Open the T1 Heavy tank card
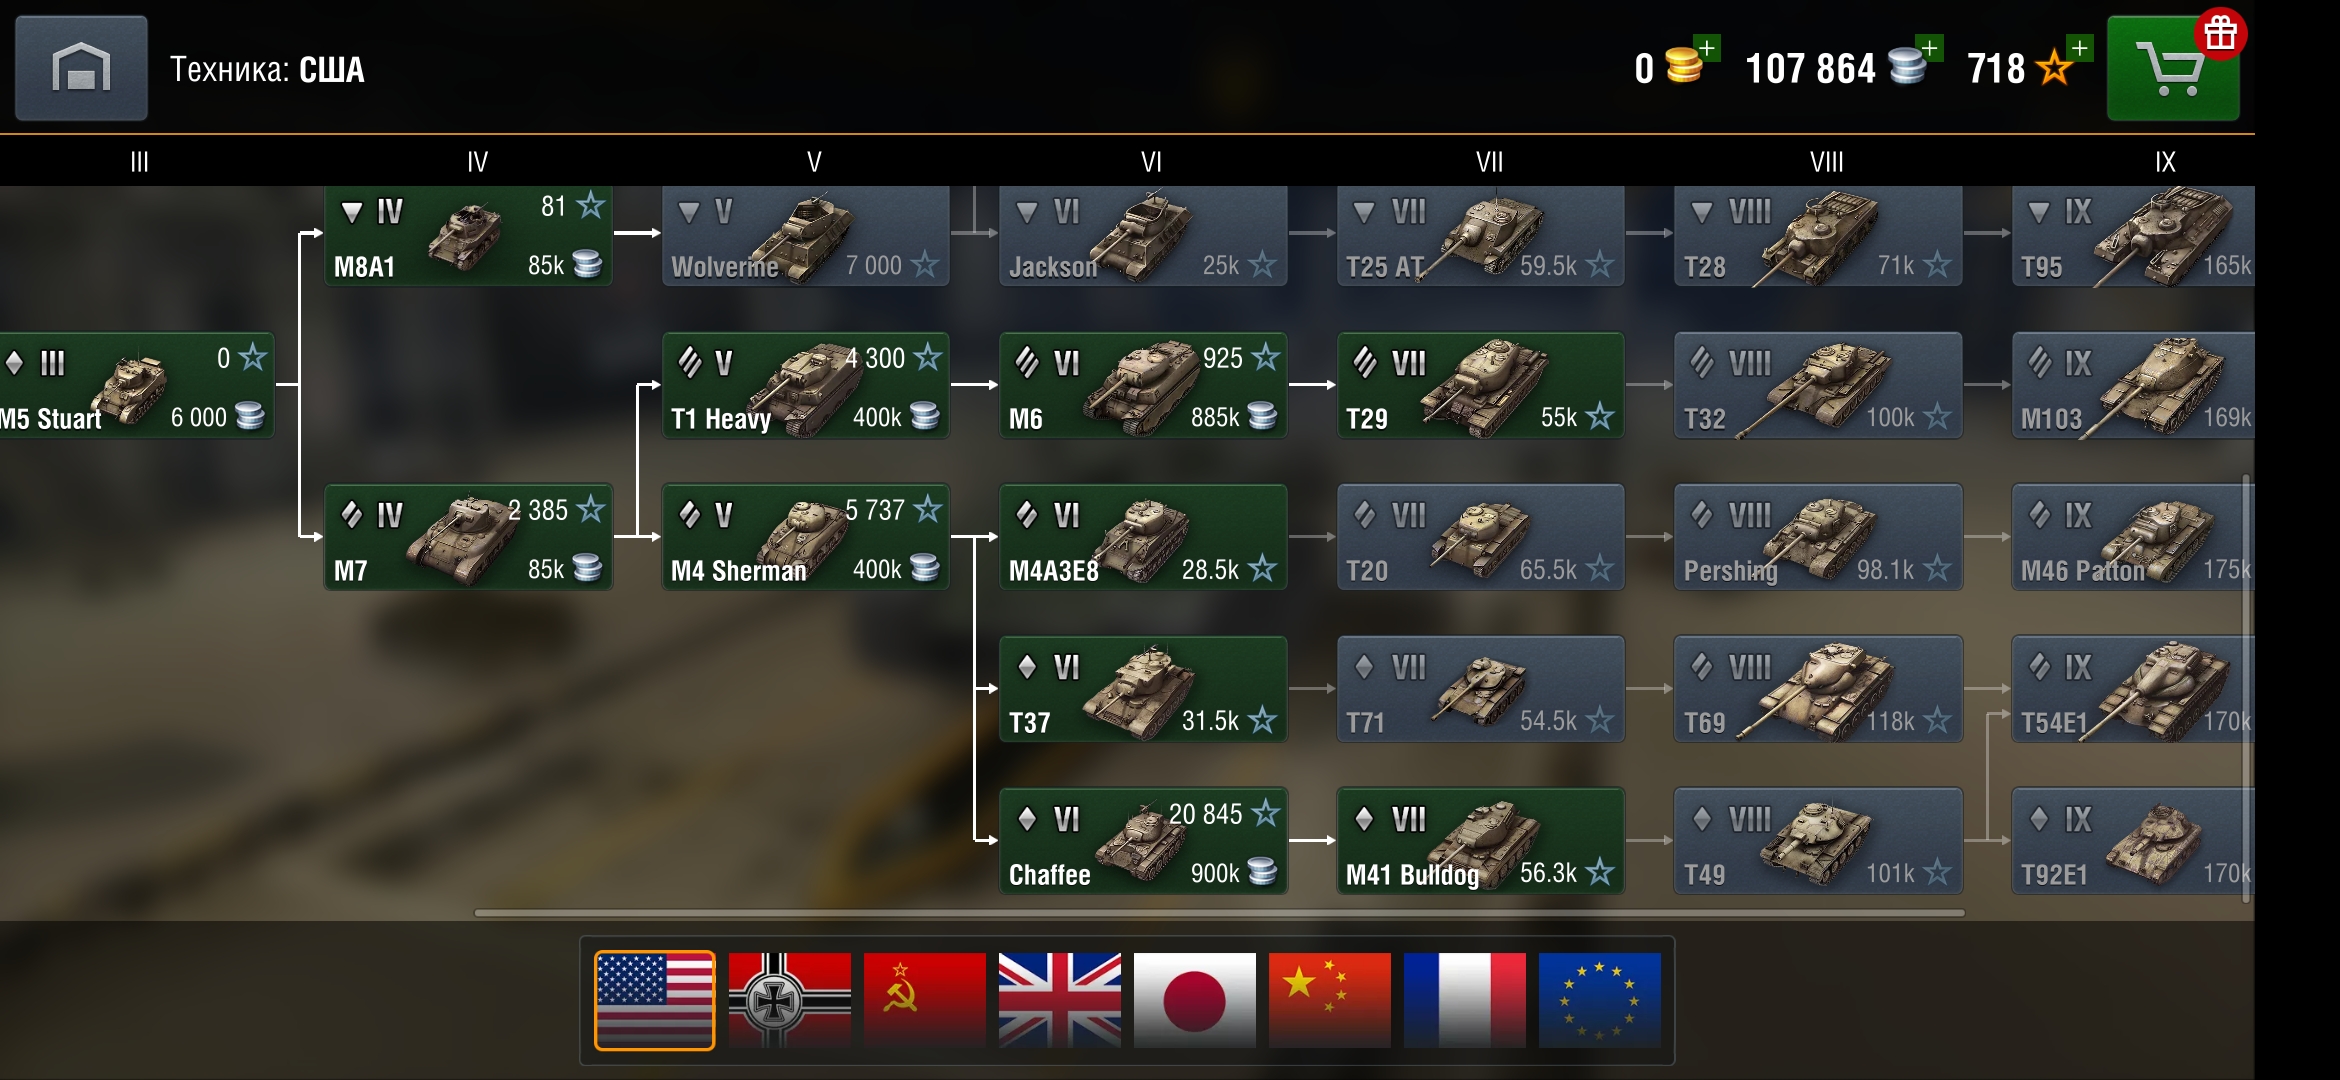The image size is (2340, 1080). (805, 386)
